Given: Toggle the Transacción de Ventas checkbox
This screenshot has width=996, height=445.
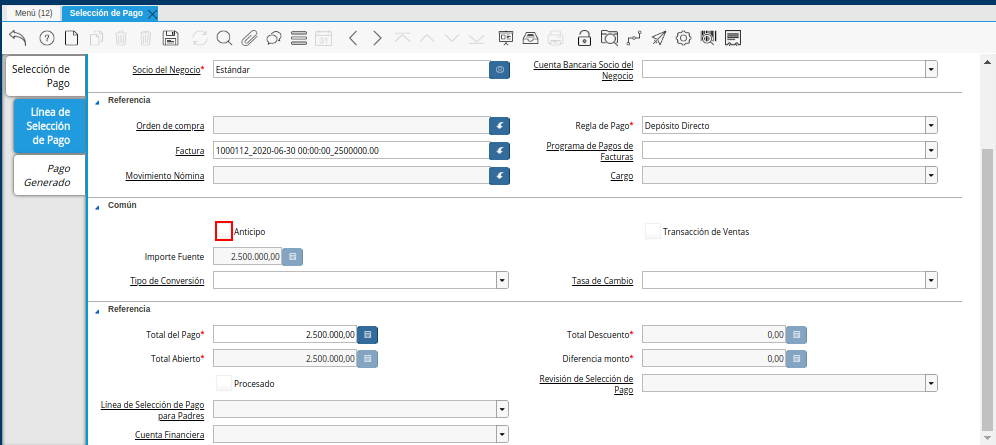Looking at the screenshot, I should point(652,232).
